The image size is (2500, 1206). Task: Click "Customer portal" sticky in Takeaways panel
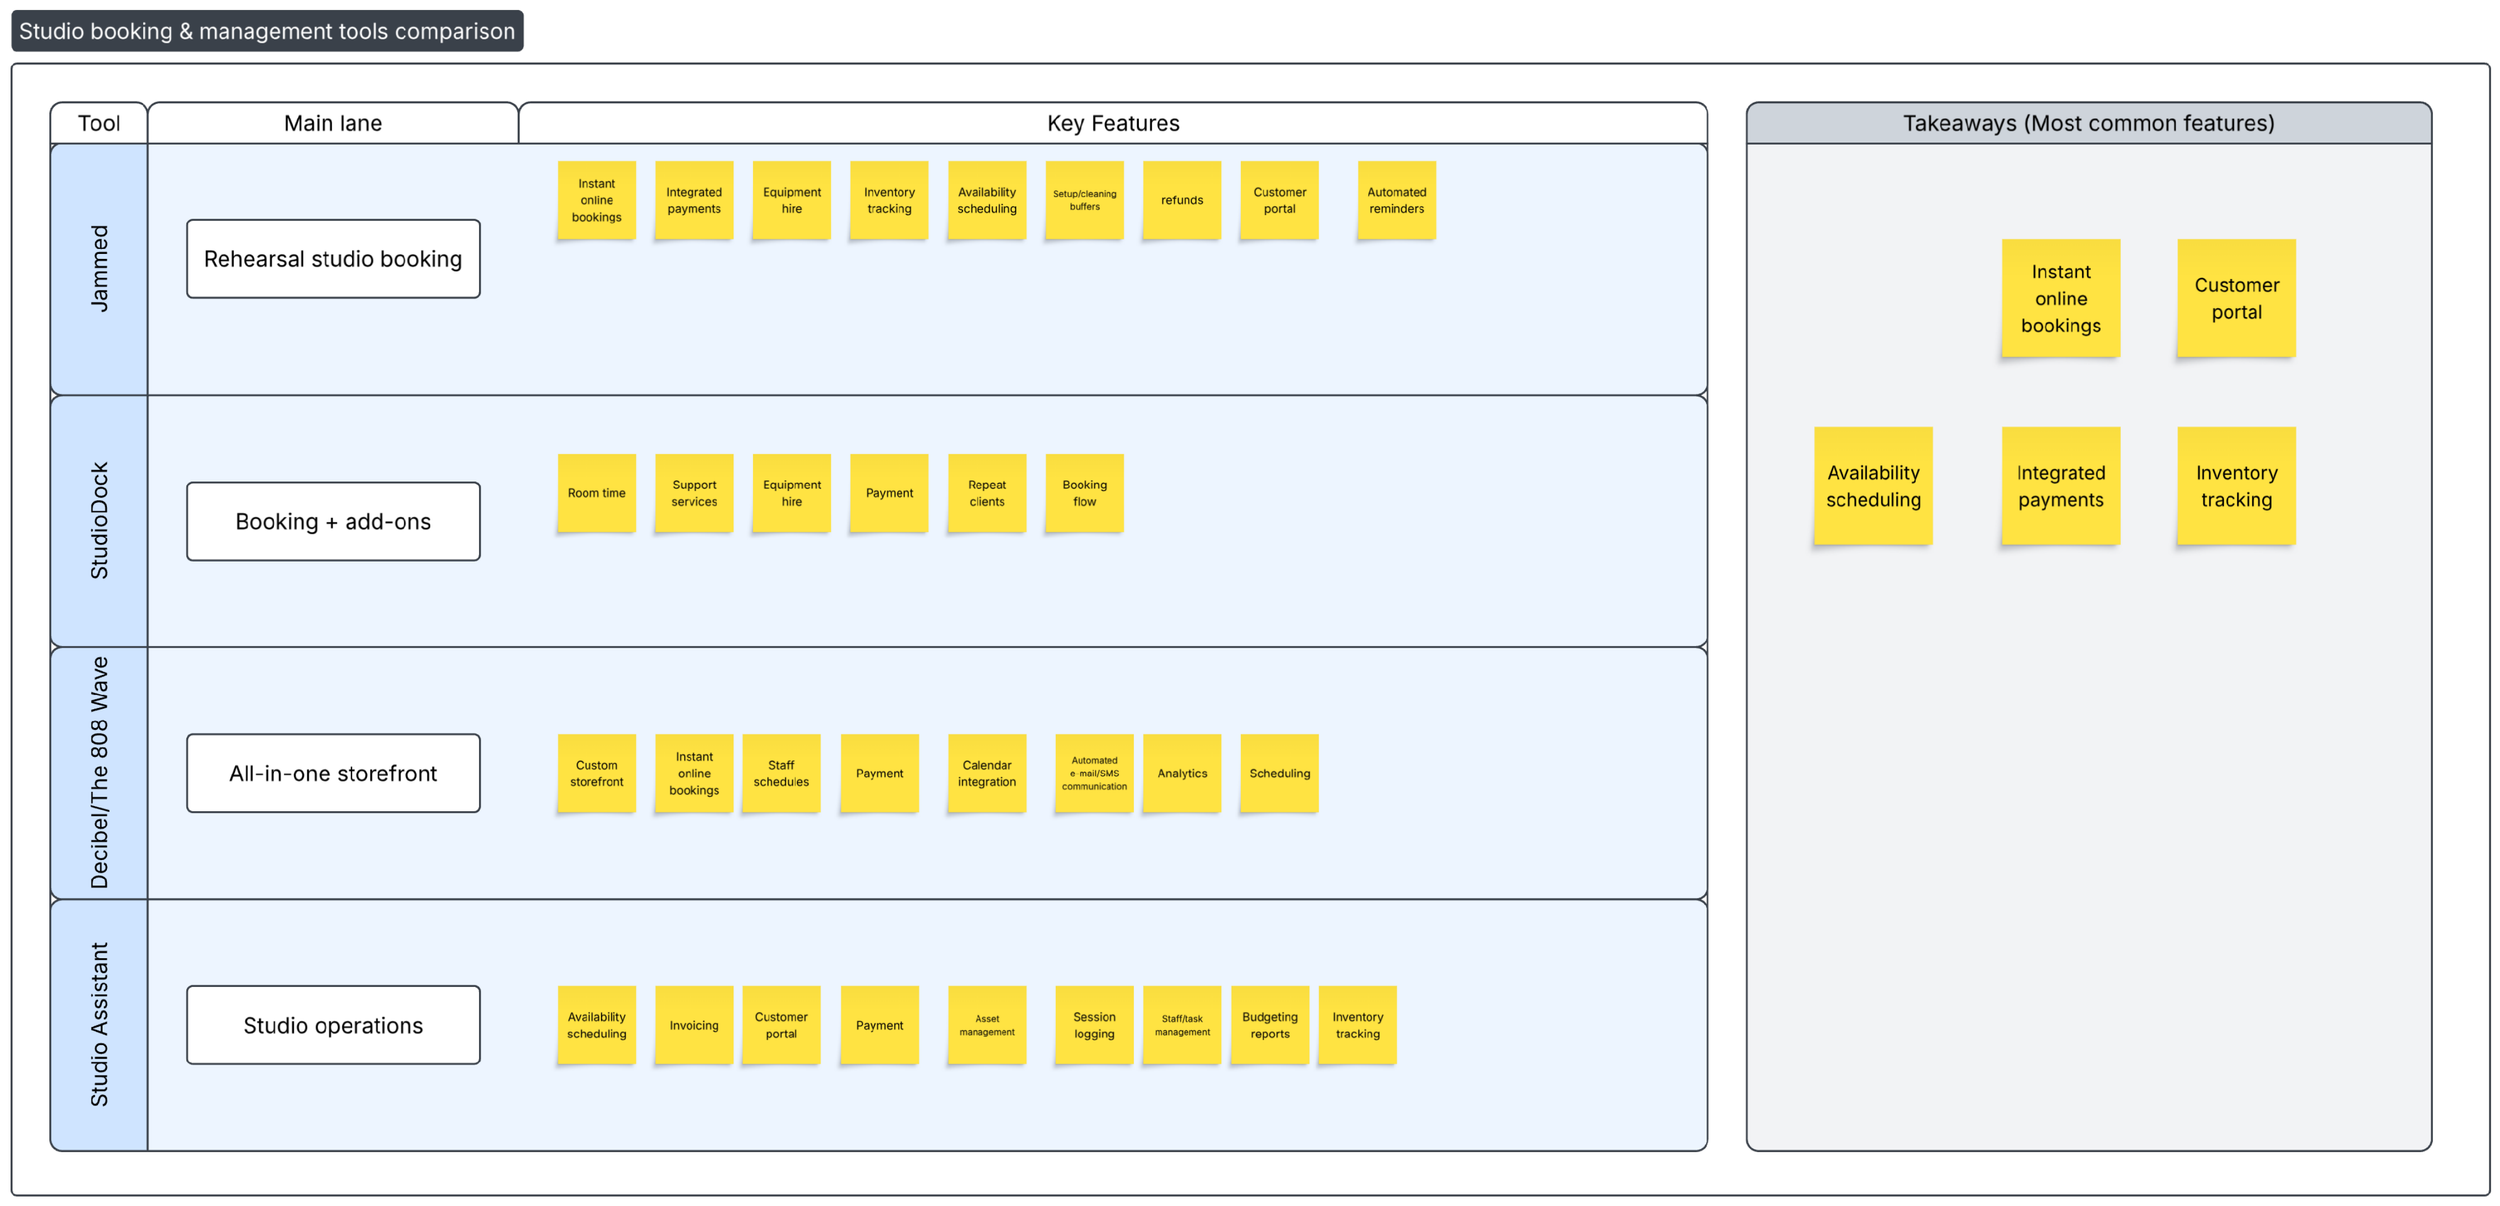(2237, 298)
